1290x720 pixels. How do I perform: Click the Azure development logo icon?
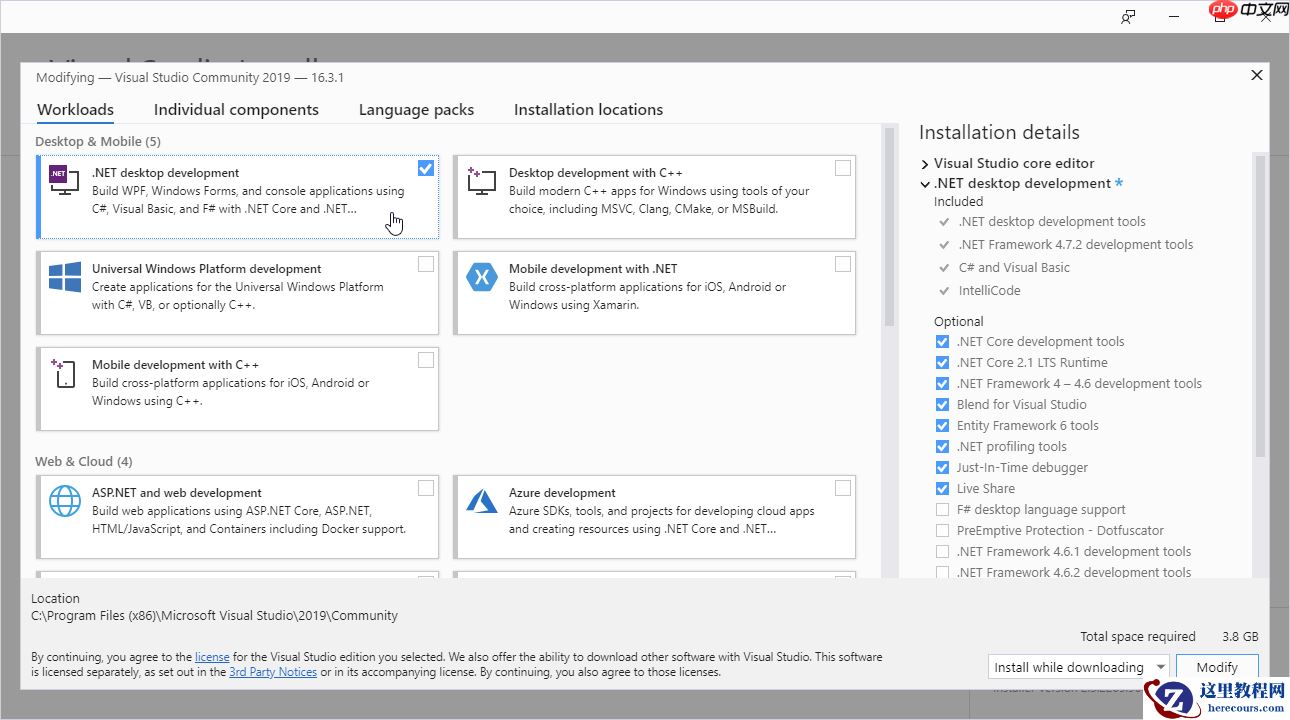(x=481, y=500)
